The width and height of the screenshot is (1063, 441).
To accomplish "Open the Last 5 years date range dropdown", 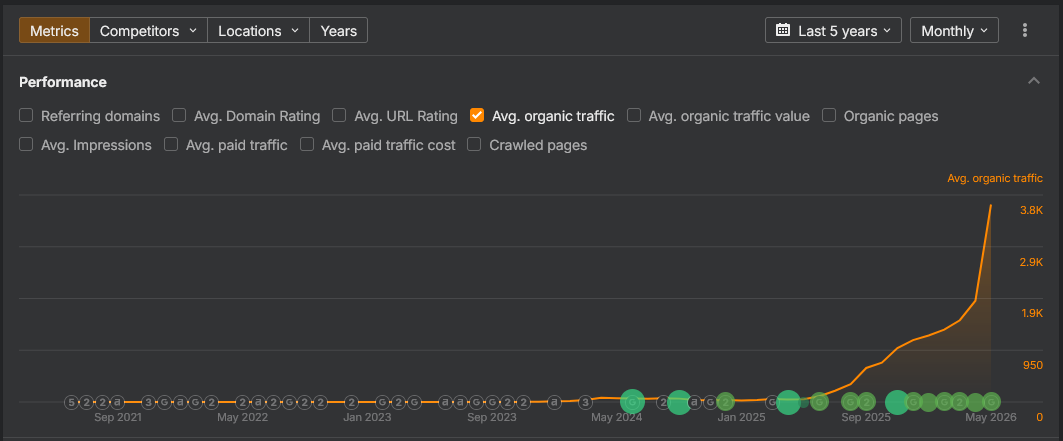I will 833,30.
